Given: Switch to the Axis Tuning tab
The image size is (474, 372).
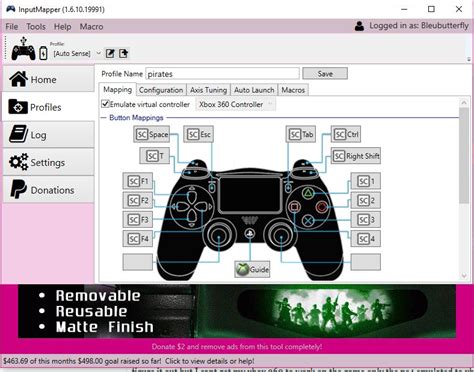Looking at the screenshot, I should [x=208, y=90].
